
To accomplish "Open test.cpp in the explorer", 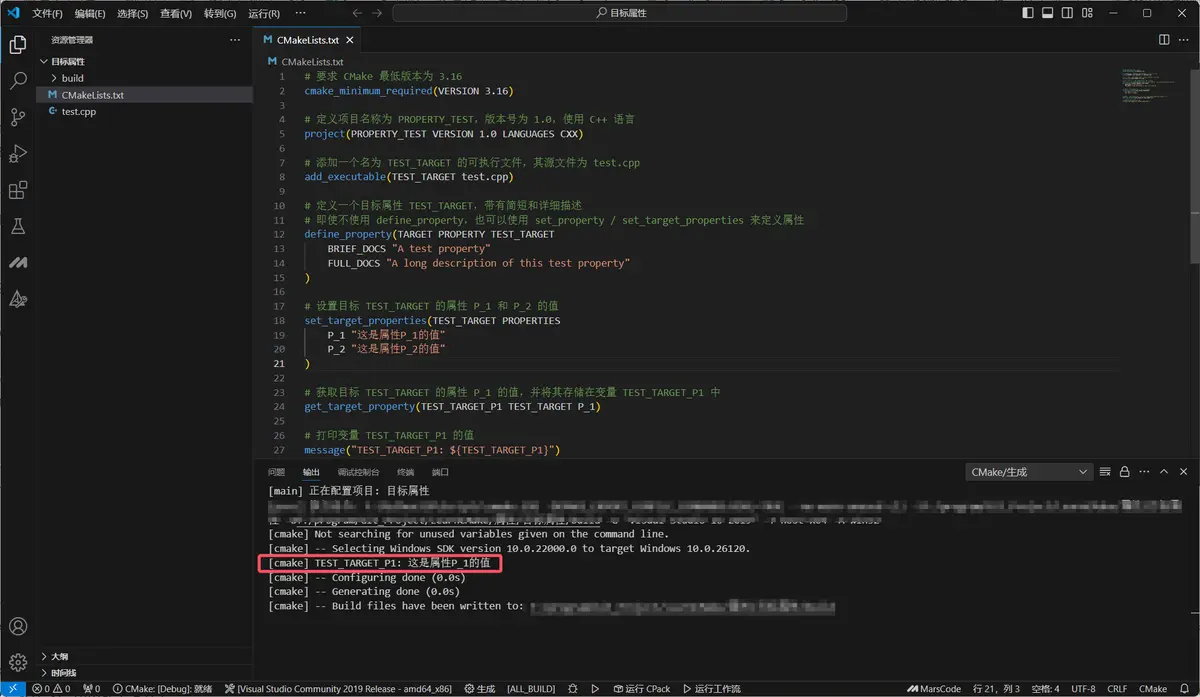I will click(x=144, y=111).
